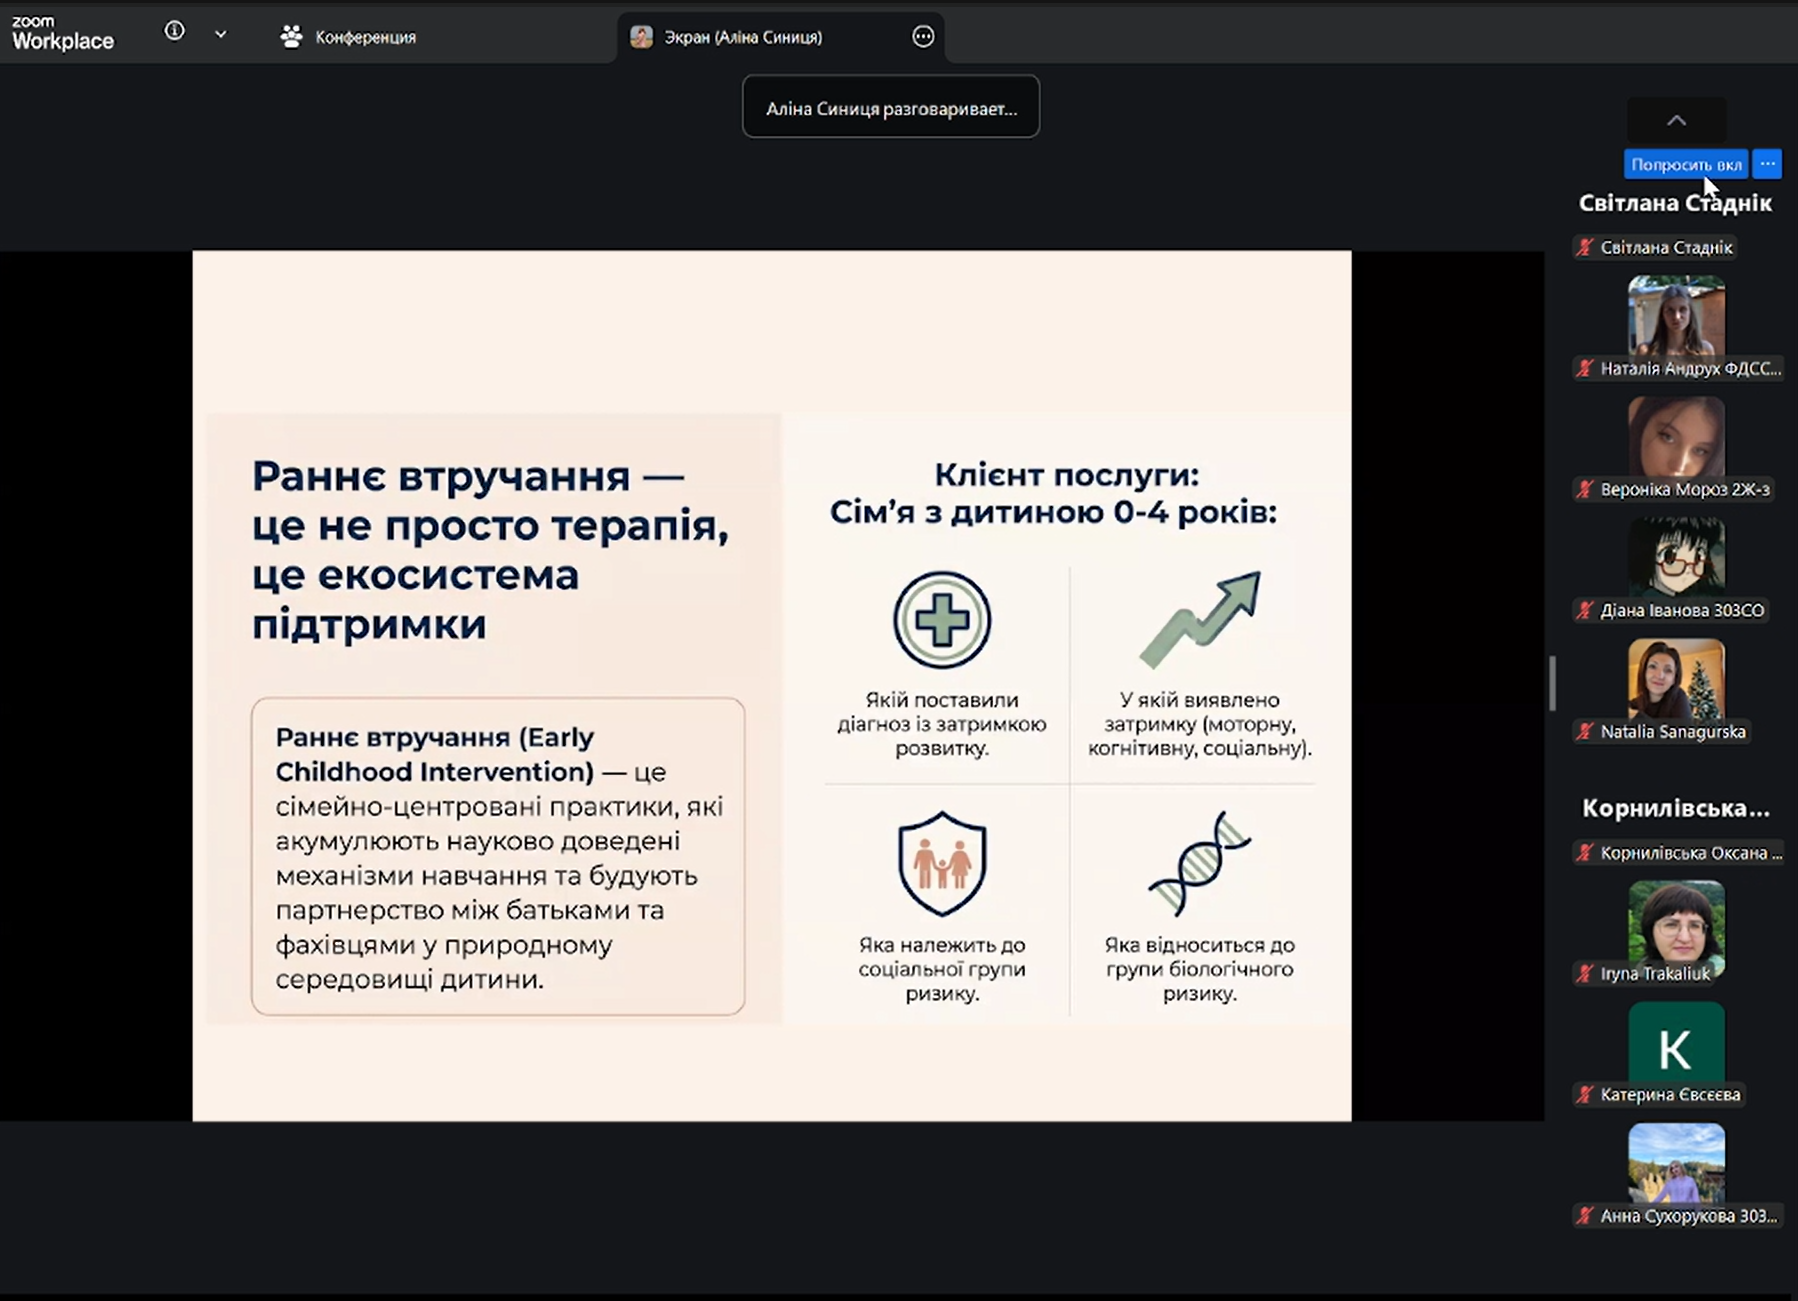Collapse participant strip with the up chevron
This screenshot has width=1798, height=1301.
[1676, 121]
